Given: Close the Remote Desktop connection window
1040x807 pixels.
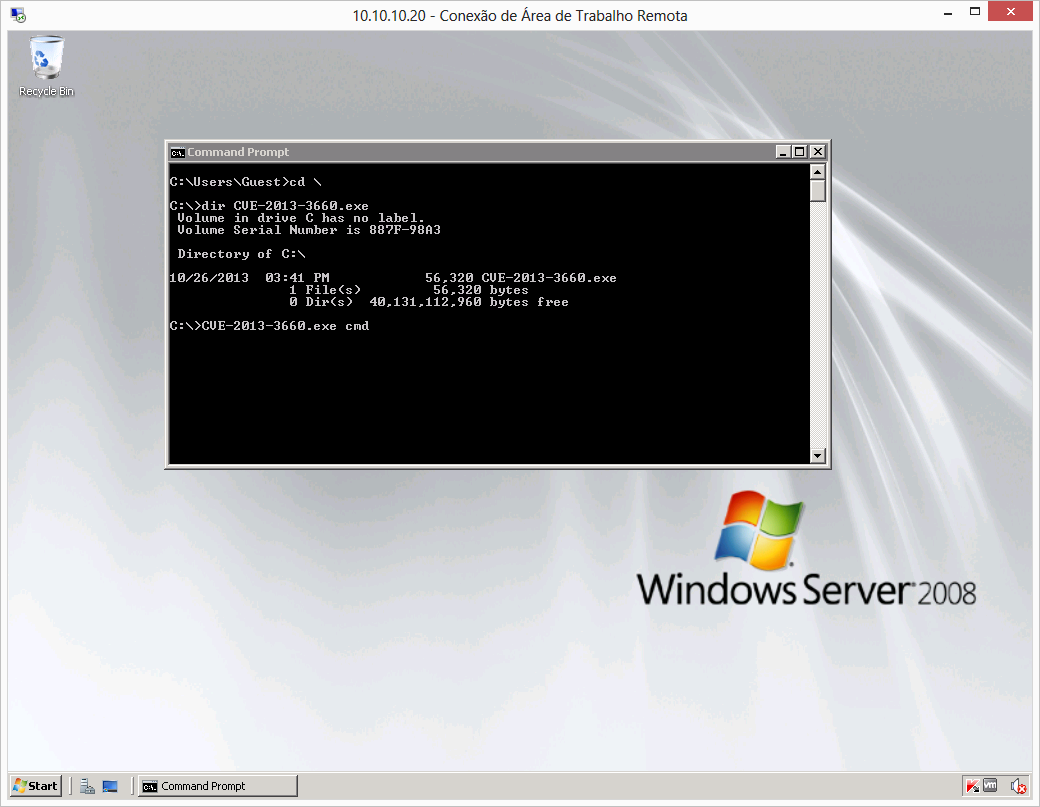Looking at the screenshot, I should tap(1010, 11).
